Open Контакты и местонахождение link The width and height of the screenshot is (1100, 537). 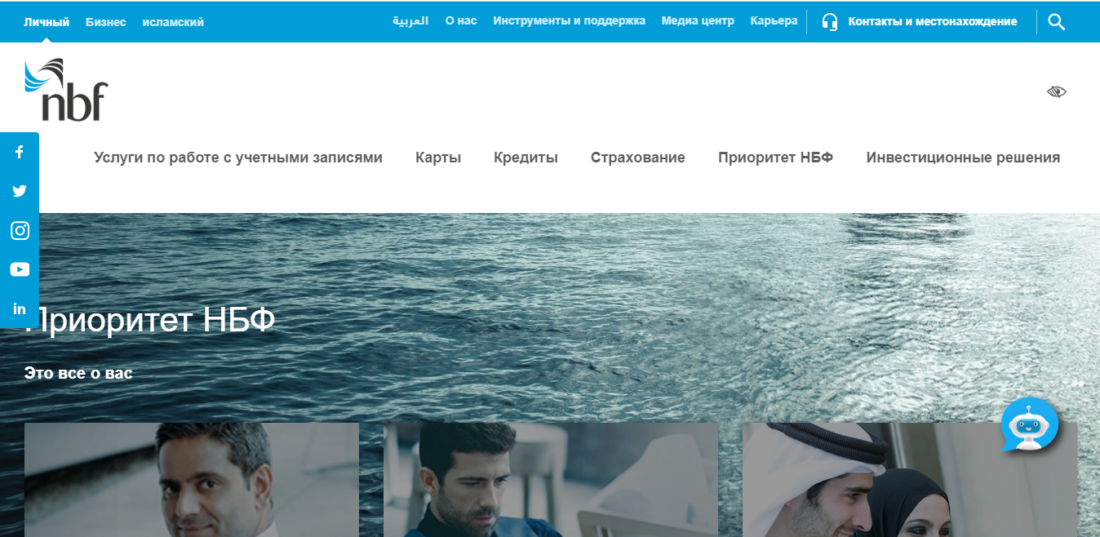(931, 21)
